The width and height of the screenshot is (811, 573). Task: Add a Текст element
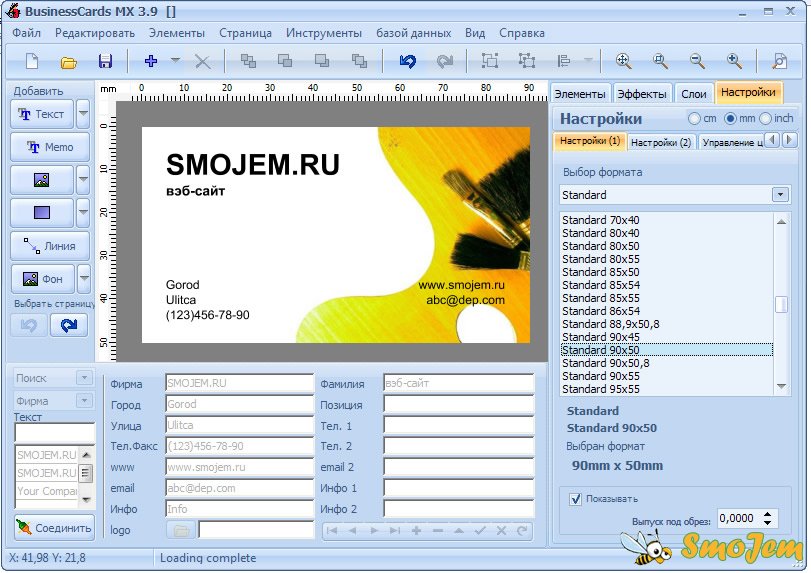point(42,114)
